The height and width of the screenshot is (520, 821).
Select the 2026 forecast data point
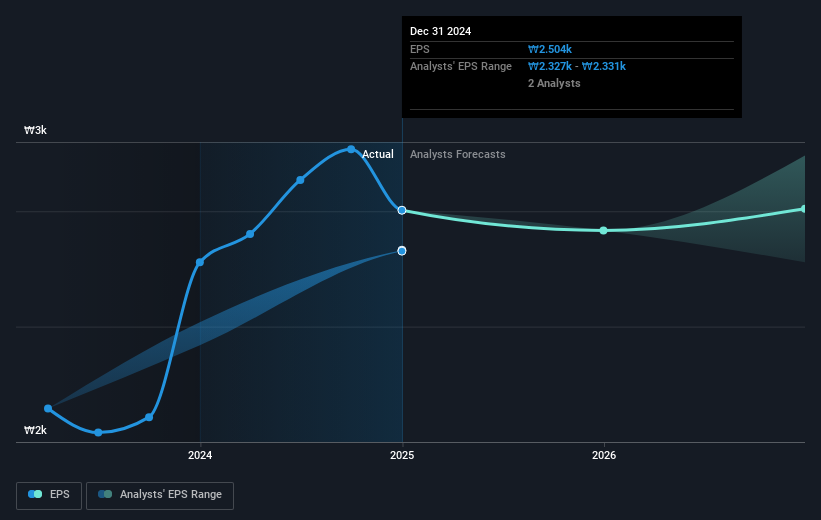pos(603,230)
